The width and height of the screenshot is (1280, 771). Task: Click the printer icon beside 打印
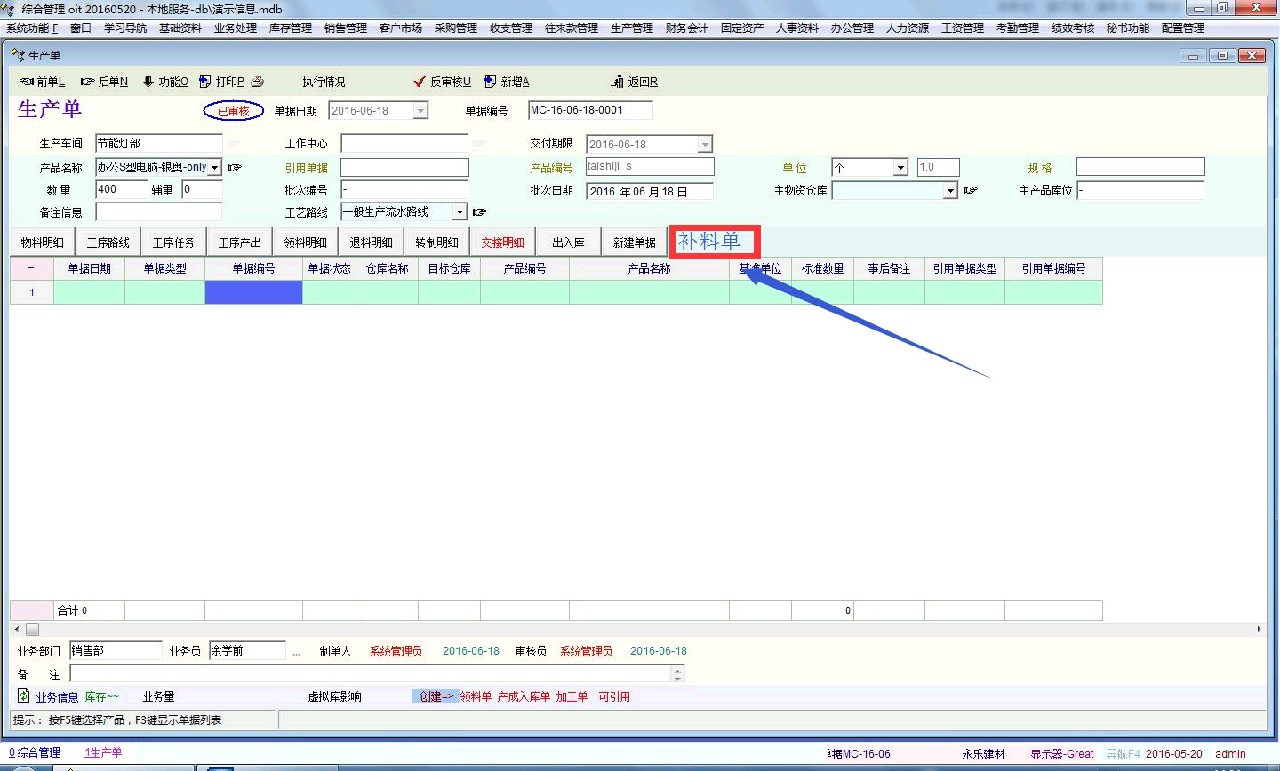(x=257, y=81)
